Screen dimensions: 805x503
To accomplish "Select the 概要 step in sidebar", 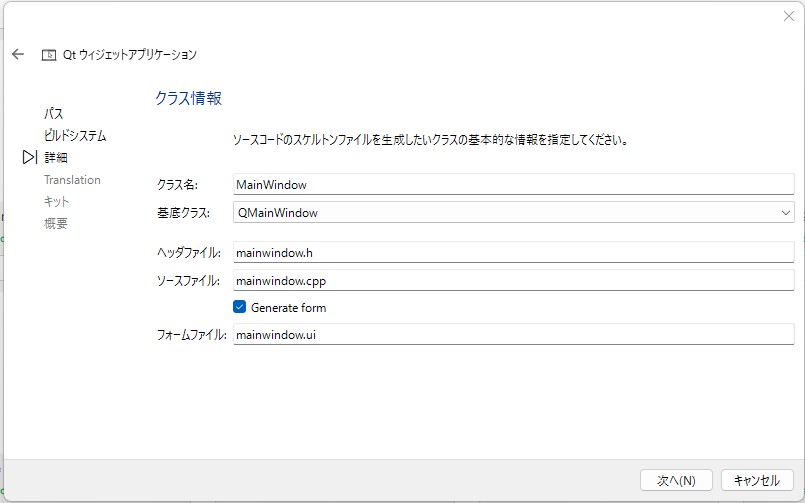I will pos(55,223).
